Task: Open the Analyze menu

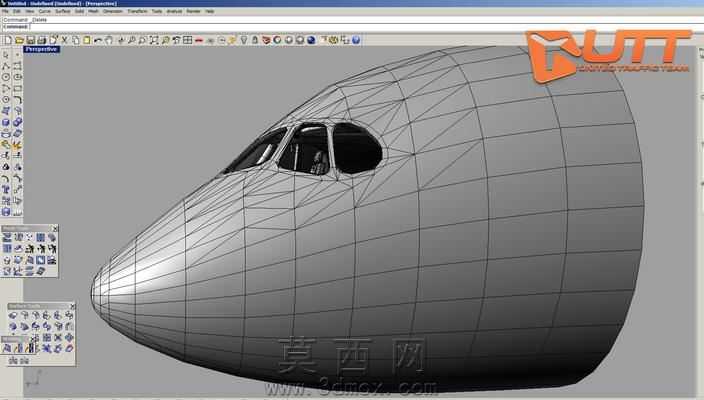Action: point(174,11)
